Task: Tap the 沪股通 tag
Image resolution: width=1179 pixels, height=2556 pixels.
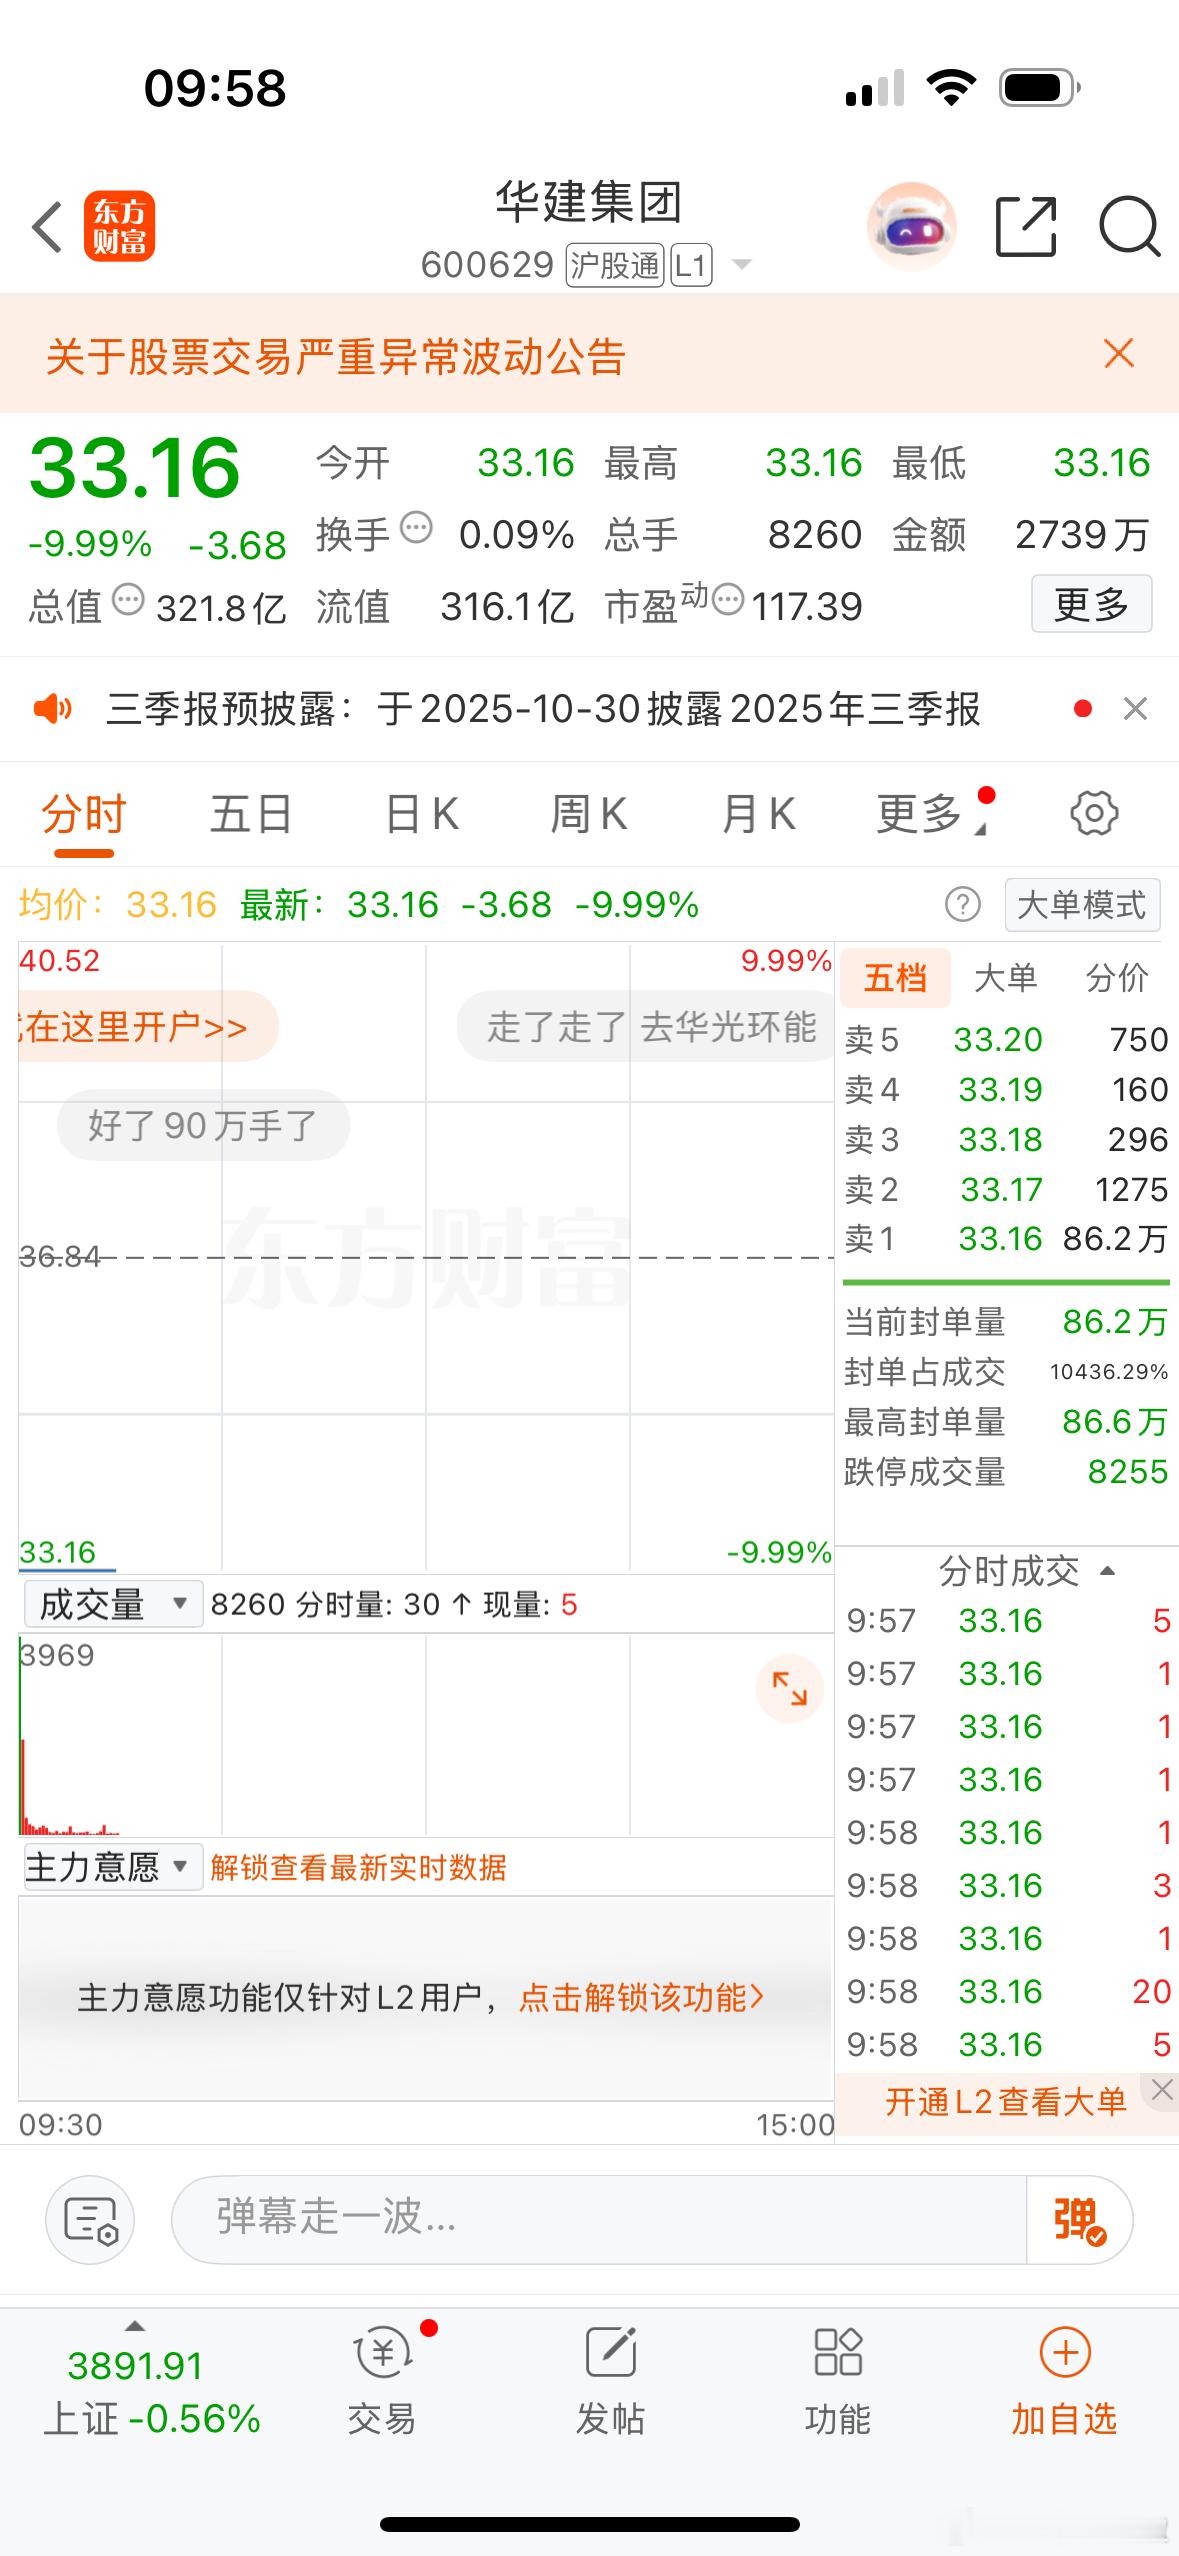Action: [x=615, y=265]
